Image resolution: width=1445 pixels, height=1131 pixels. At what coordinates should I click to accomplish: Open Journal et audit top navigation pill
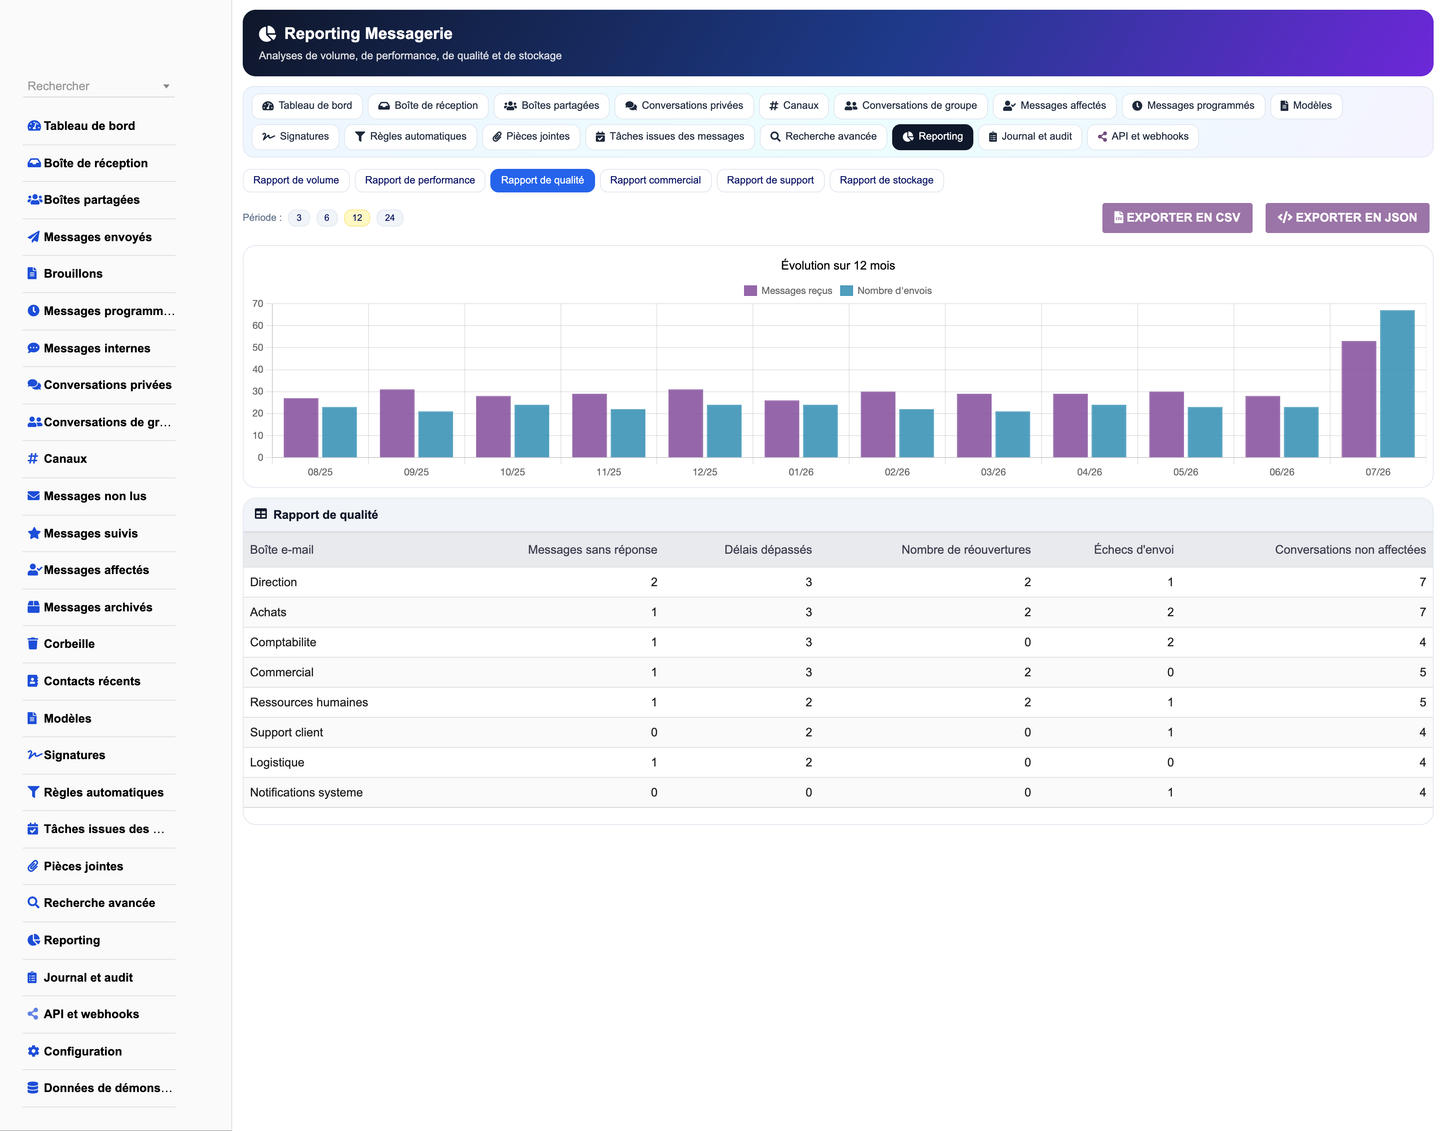click(1030, 137)
